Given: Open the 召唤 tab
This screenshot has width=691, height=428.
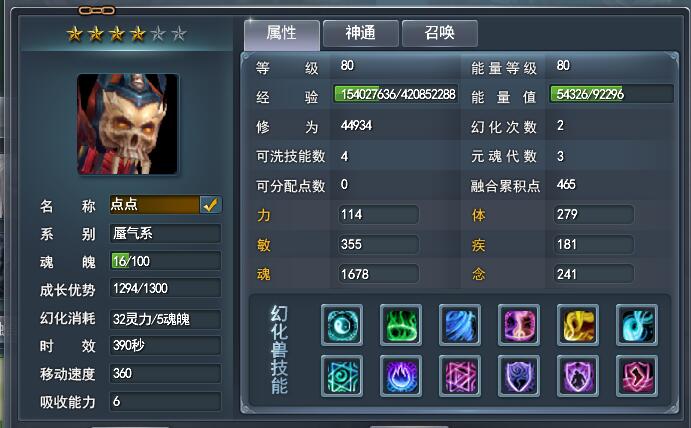Looking at the screenshot, I should (440, 33).
